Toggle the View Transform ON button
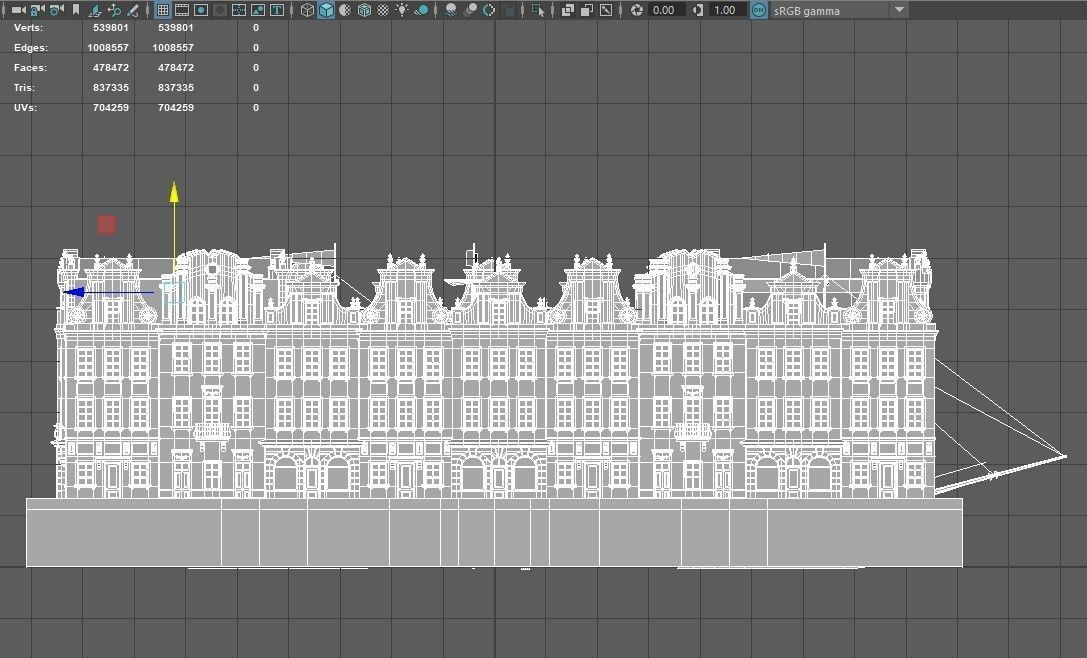This screenshot has width=1087, height=658. (x=759, y=10)
